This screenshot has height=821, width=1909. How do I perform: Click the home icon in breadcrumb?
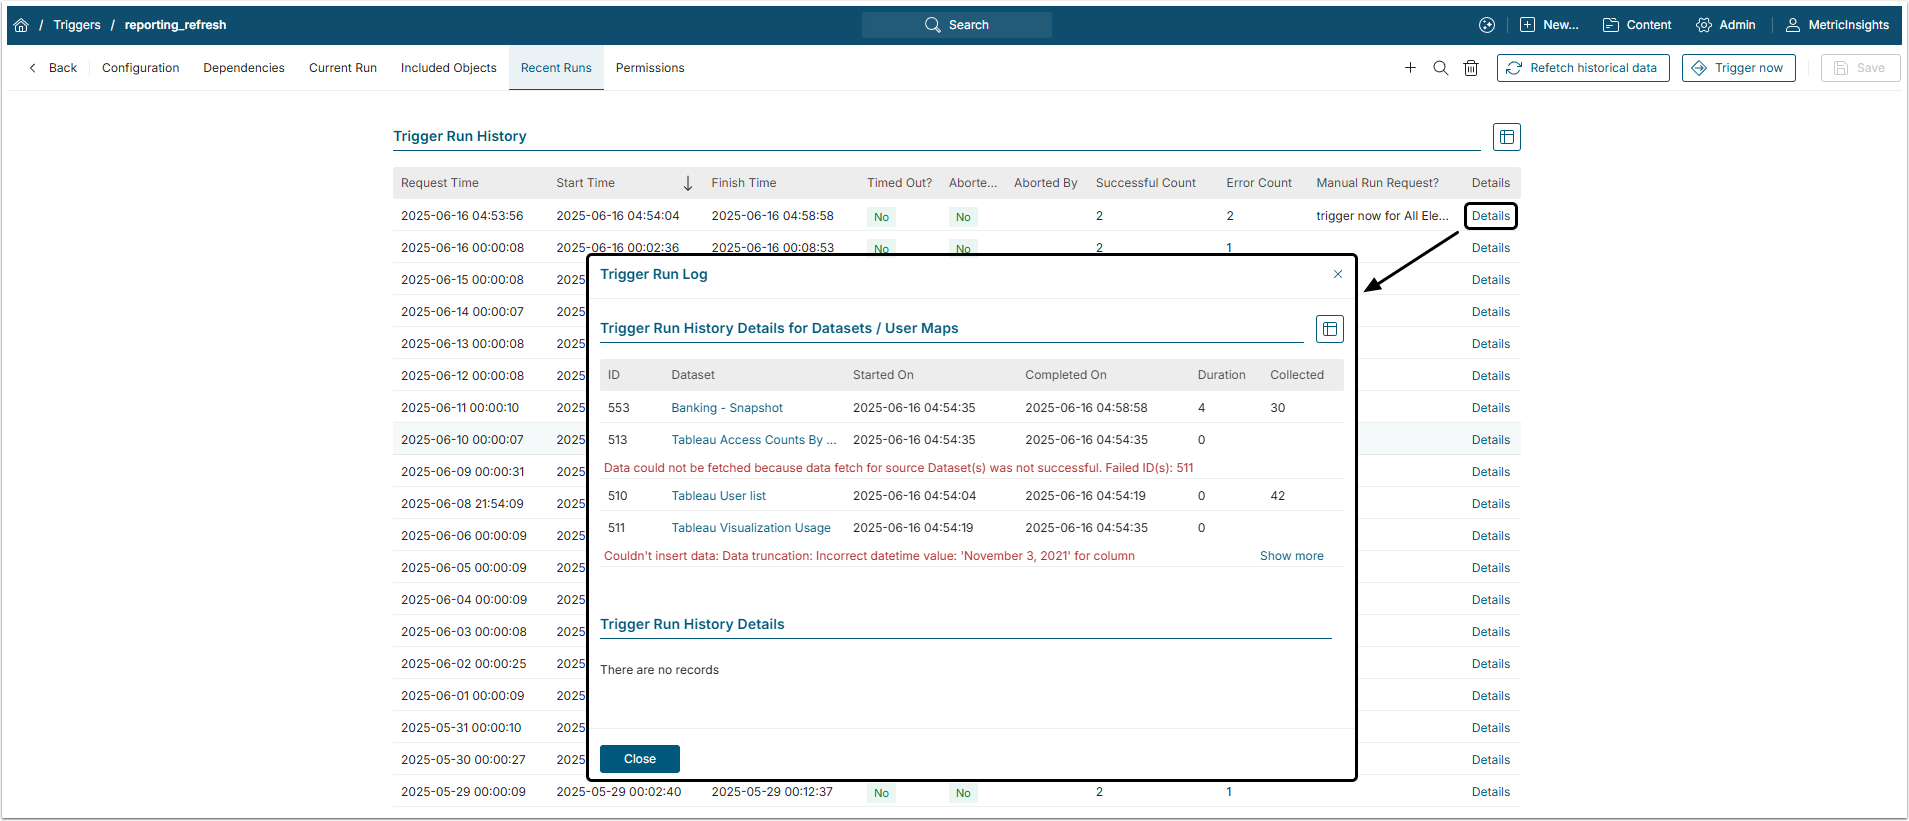click(21, 25)
